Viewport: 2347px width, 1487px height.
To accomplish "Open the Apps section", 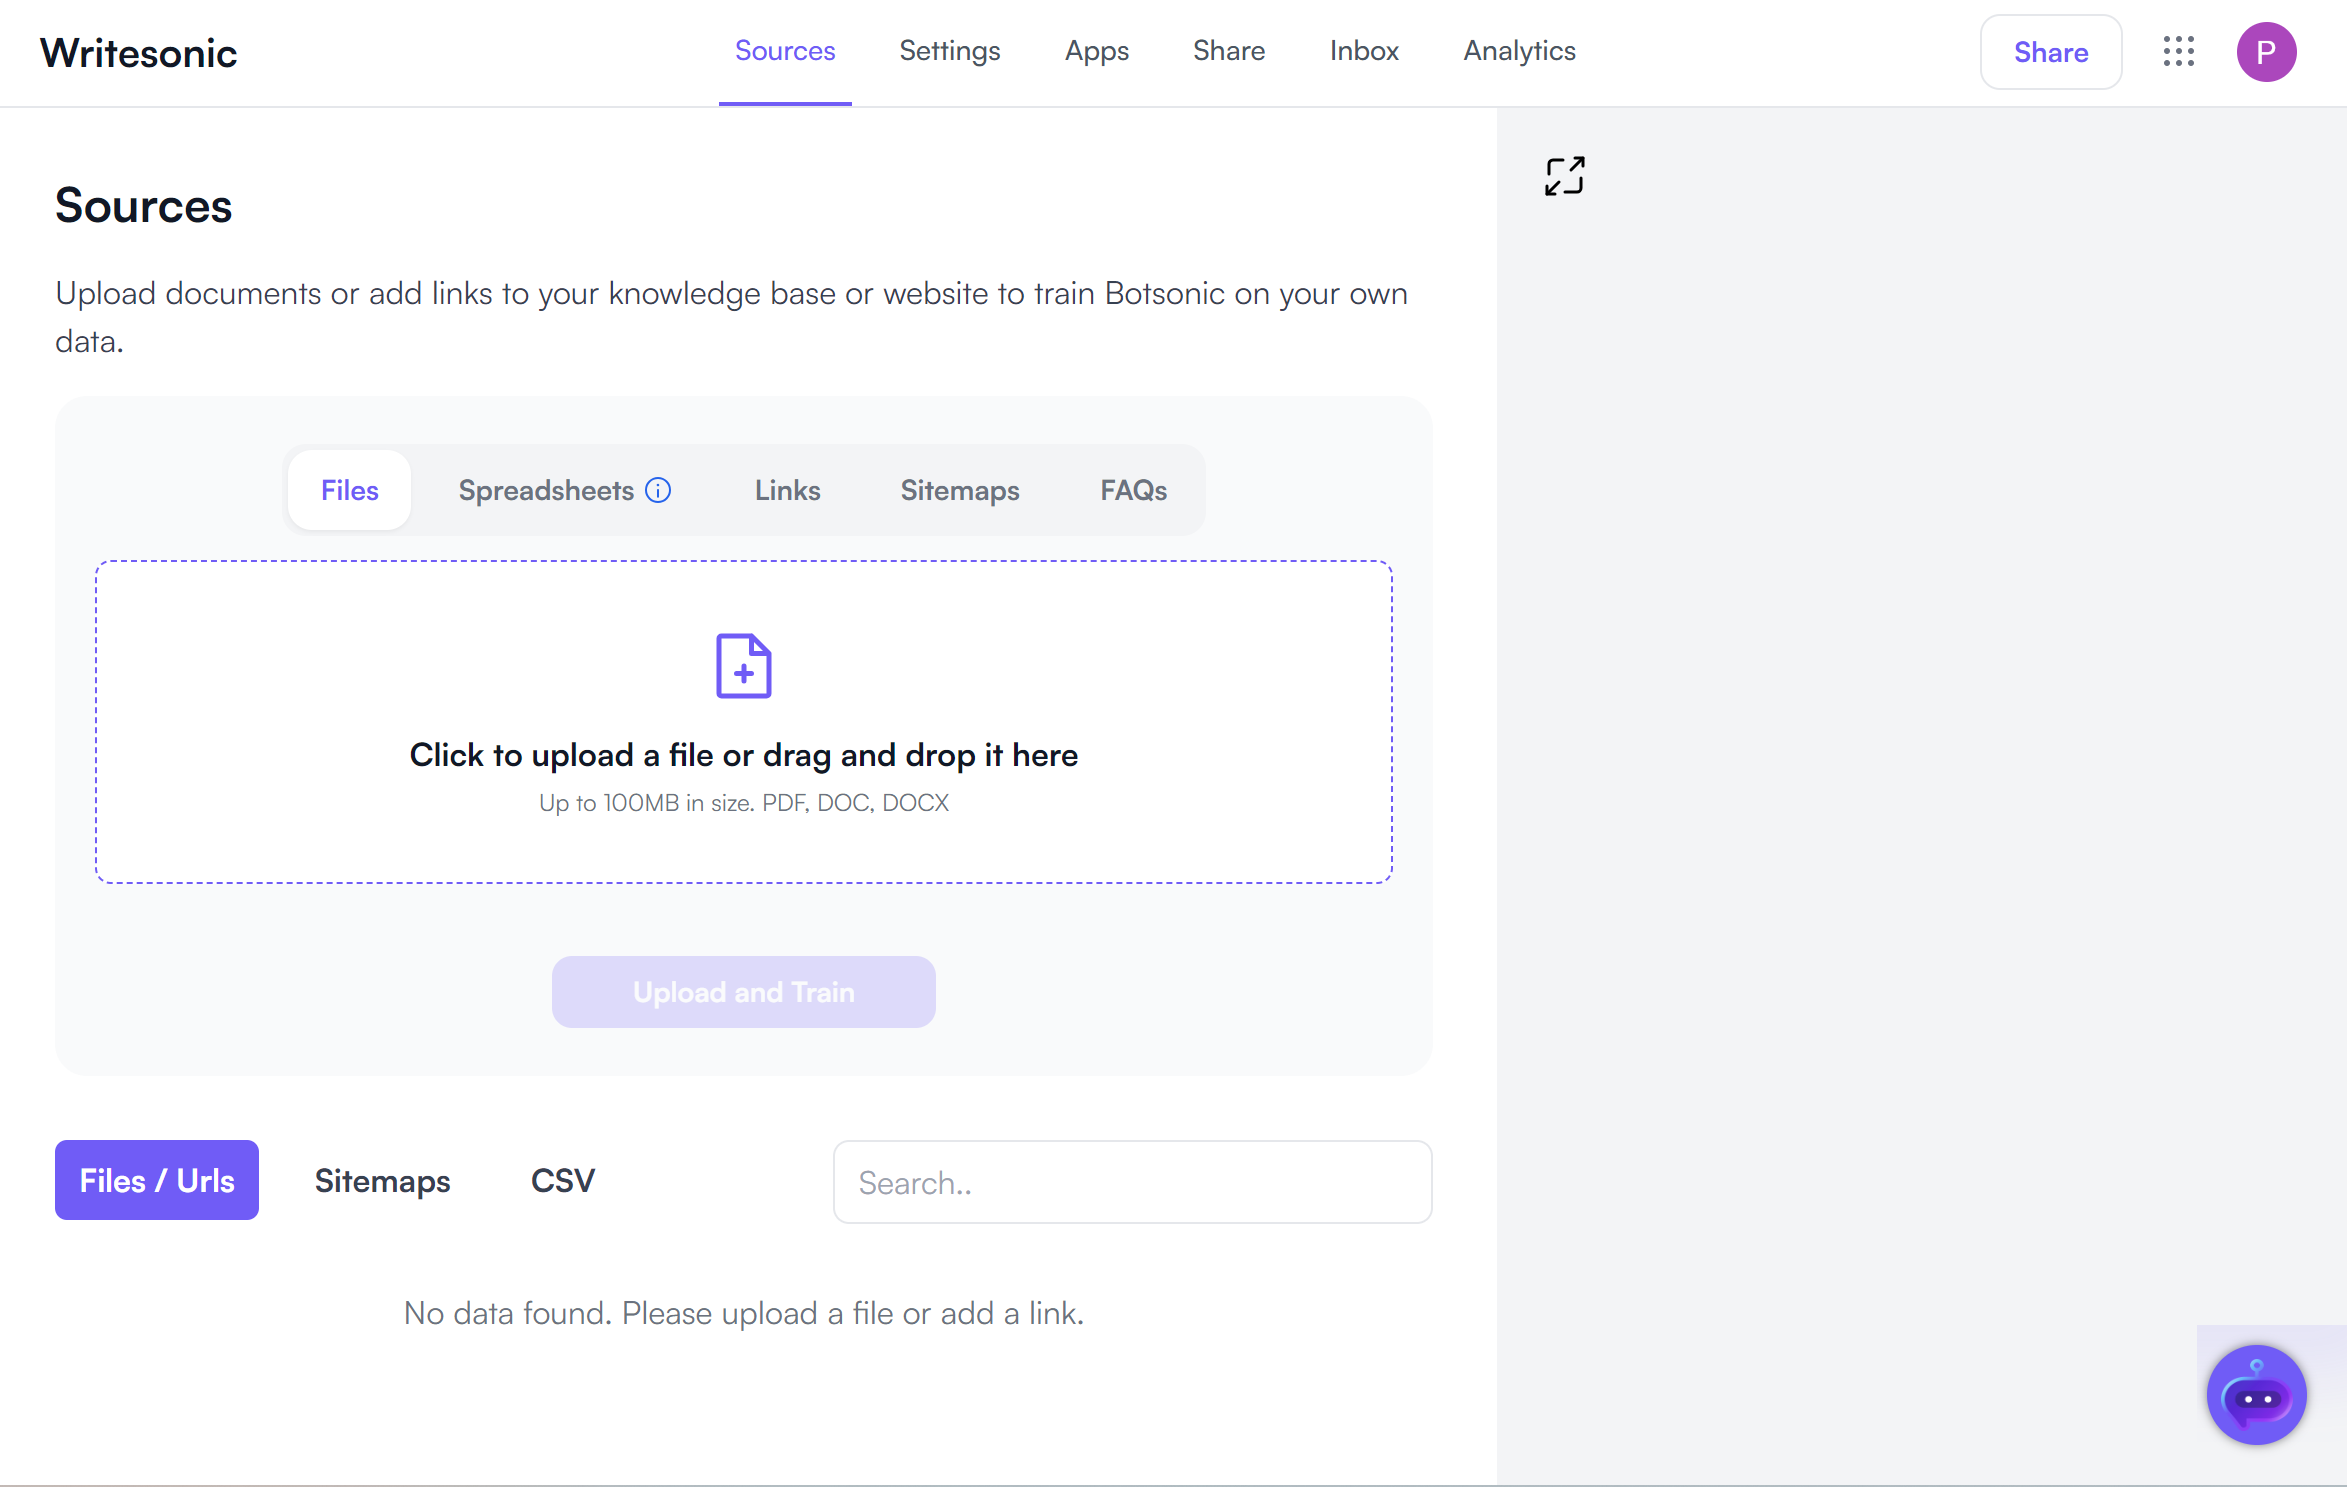I will tap(1096, 51).
